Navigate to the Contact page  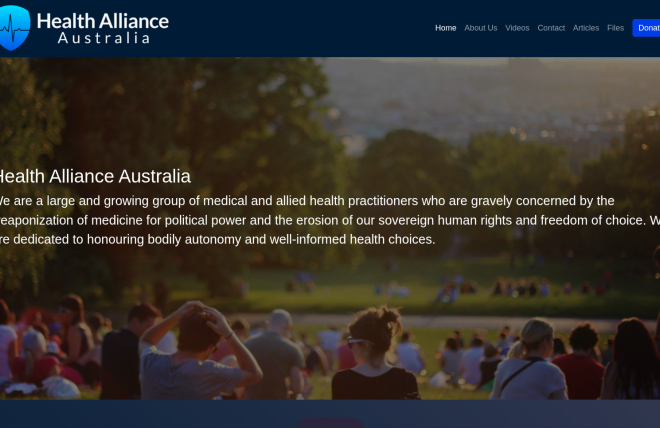(x=551, y=28)
